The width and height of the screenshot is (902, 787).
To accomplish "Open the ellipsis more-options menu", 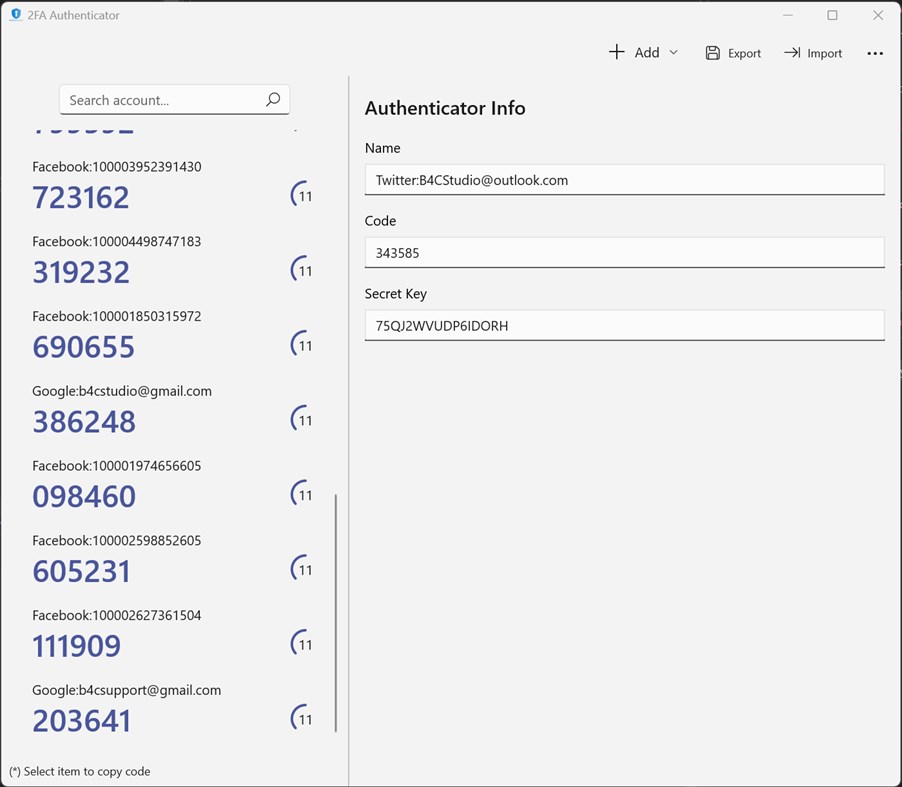I will pyautogui.click(x=875, y=53).
